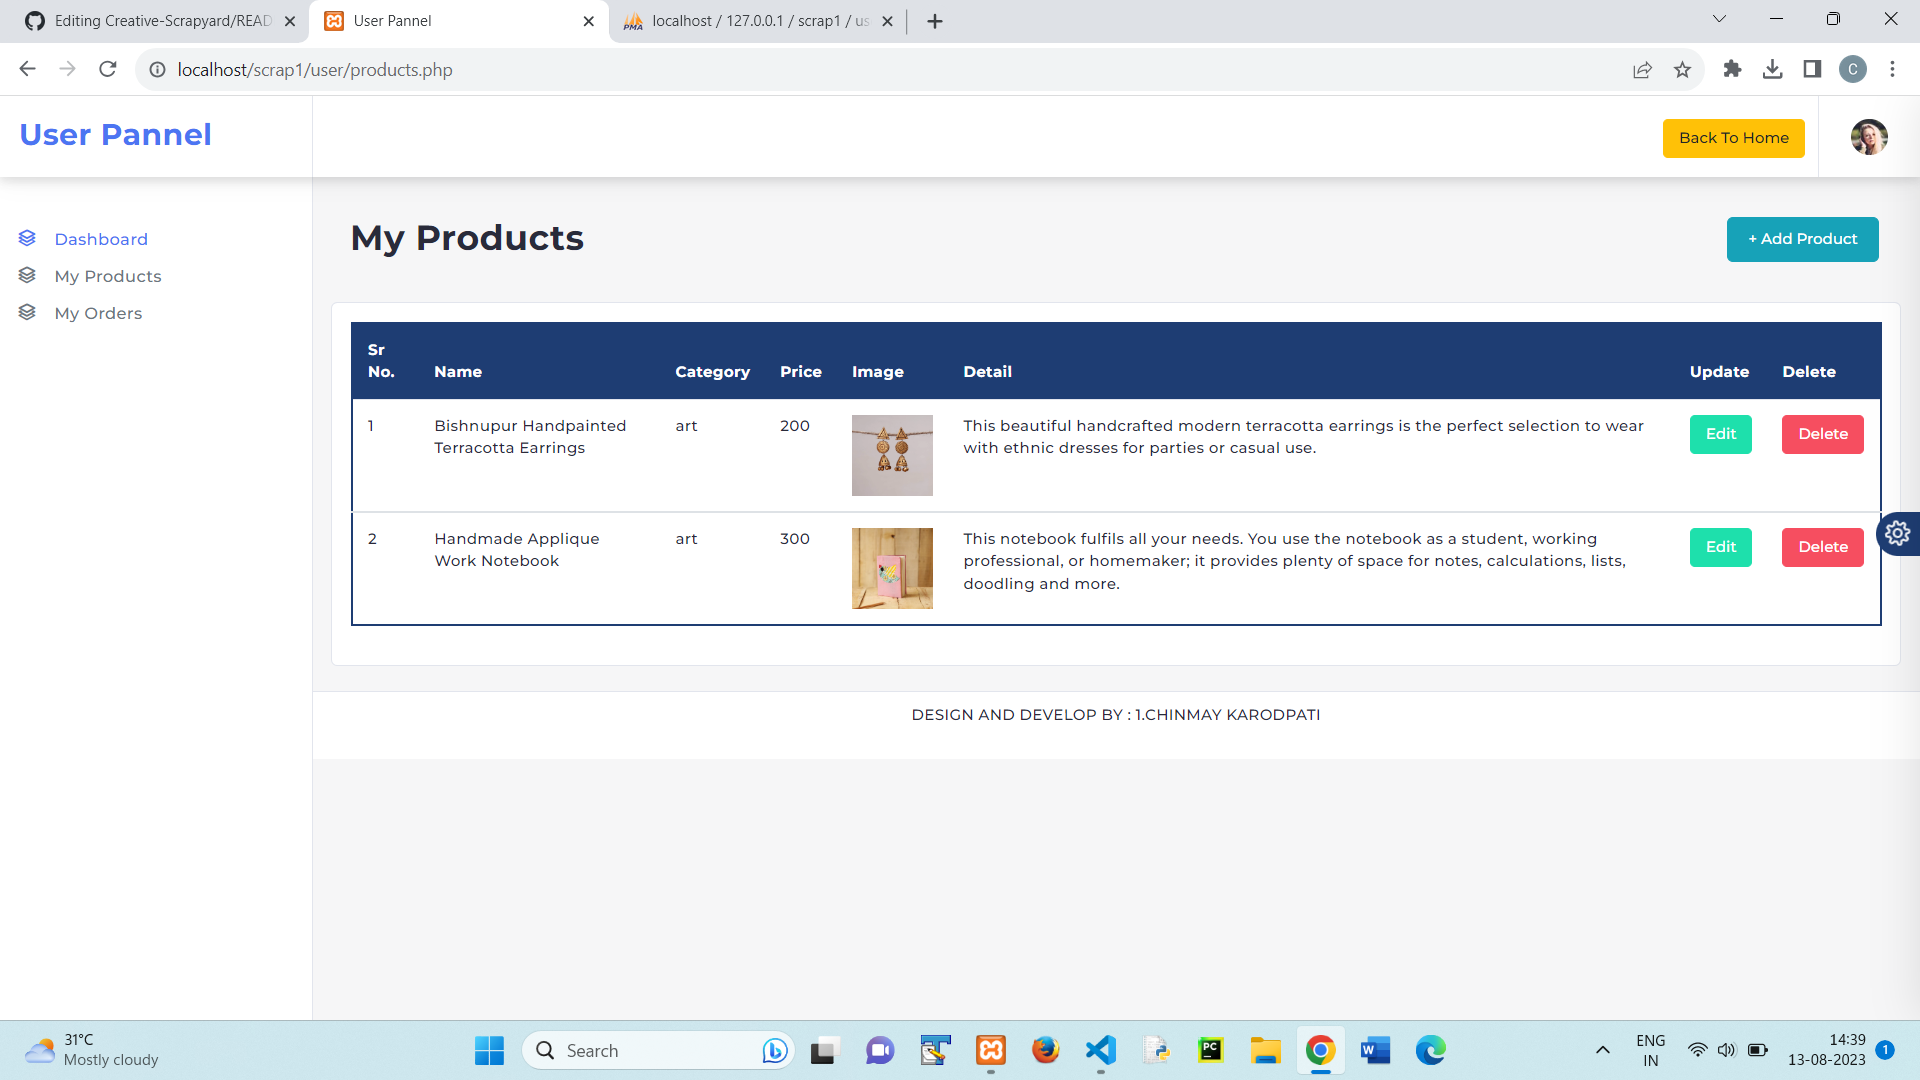Launch XAMPP from the taskbar
Screen dimensions: 1920x1080
coord(991,1050)
